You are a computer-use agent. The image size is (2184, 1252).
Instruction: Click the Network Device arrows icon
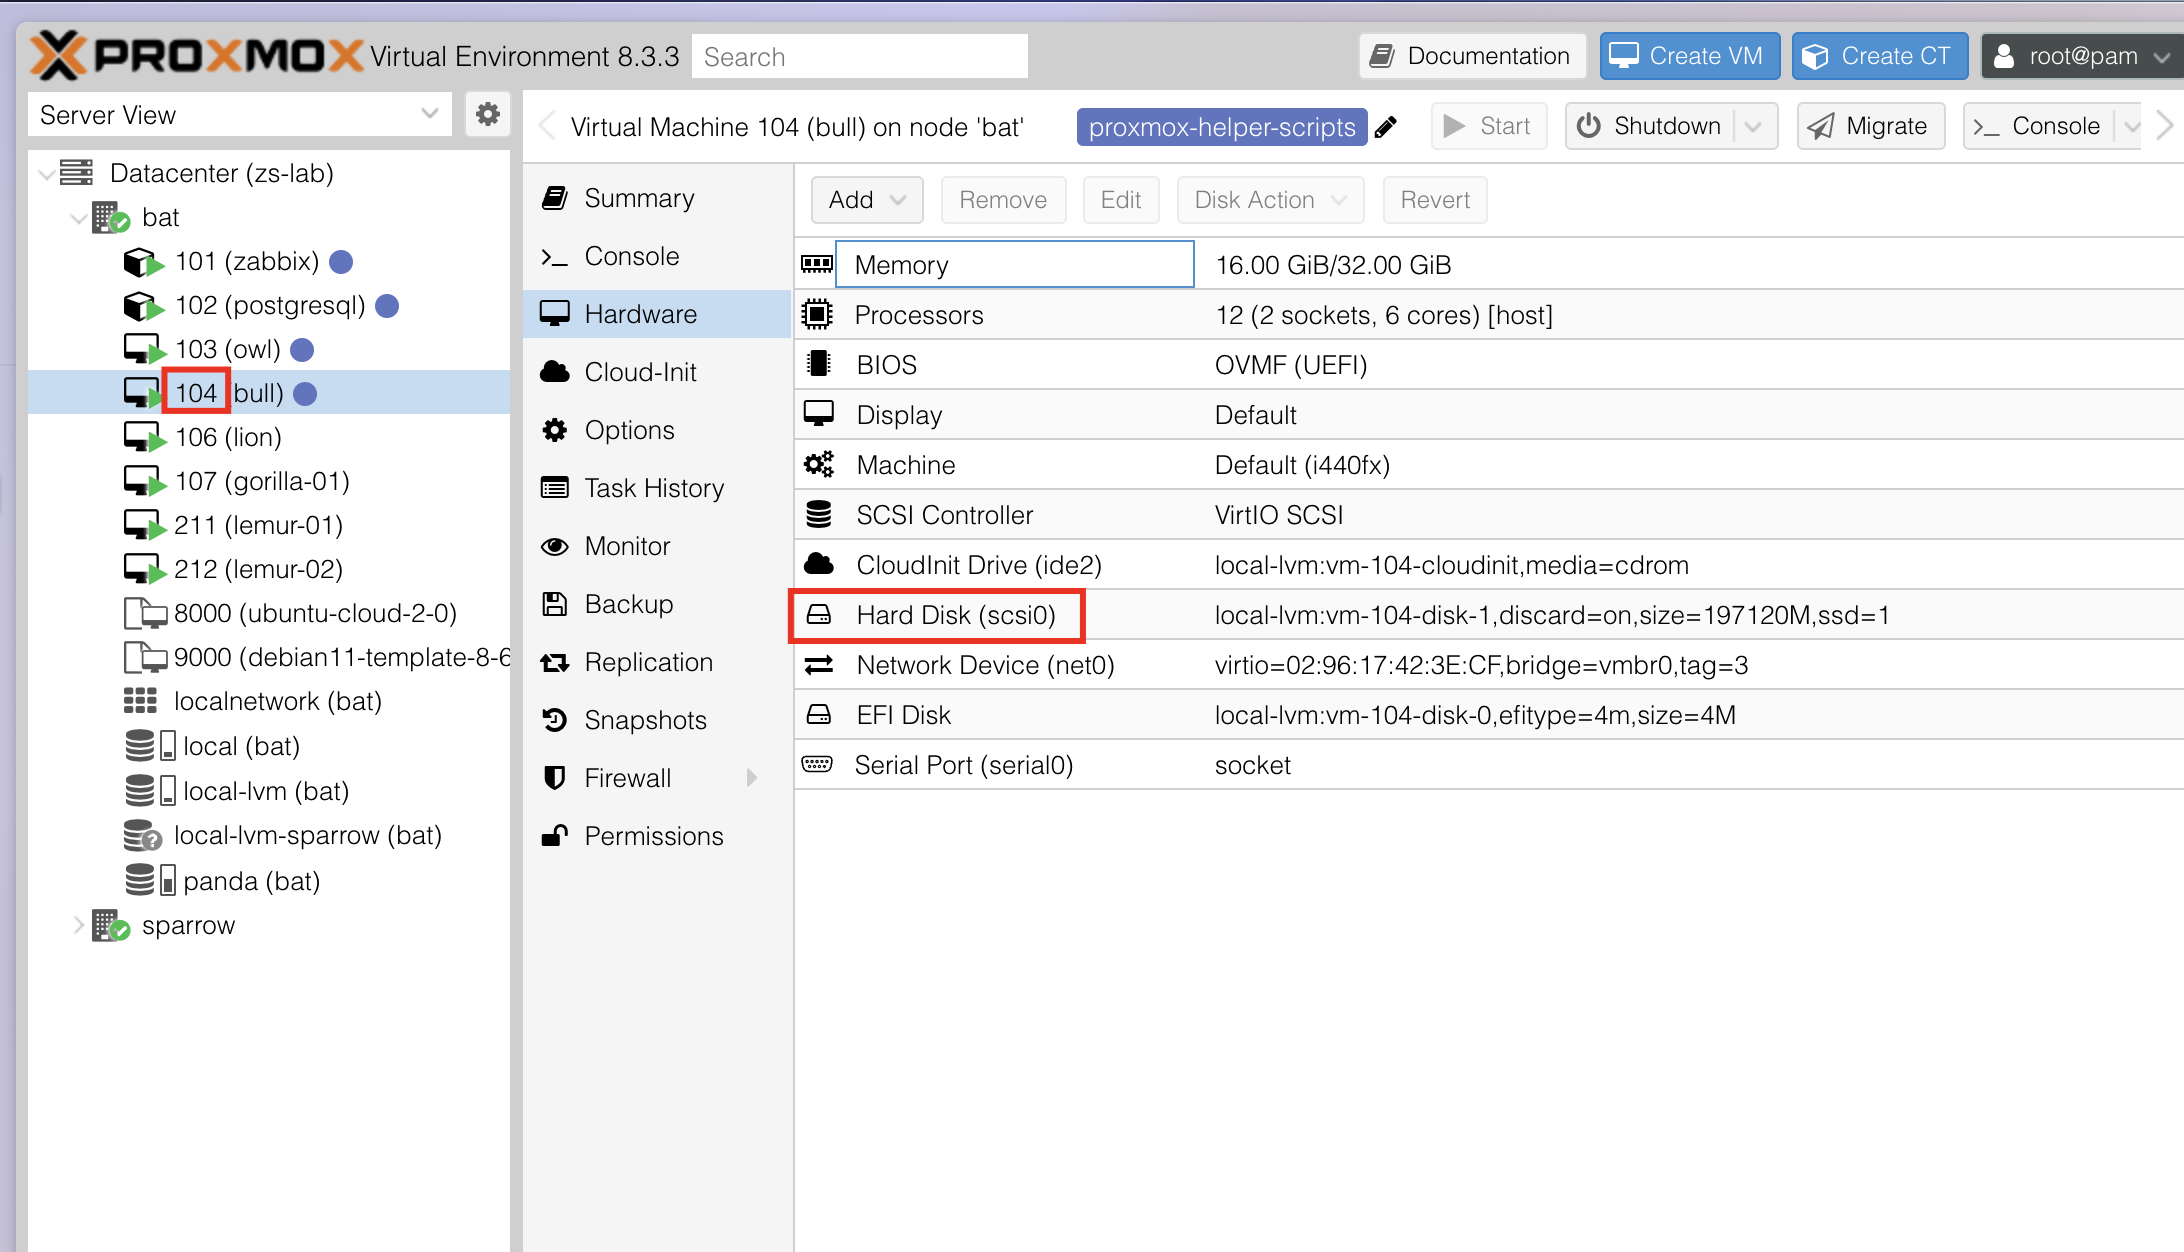point(819,664)
